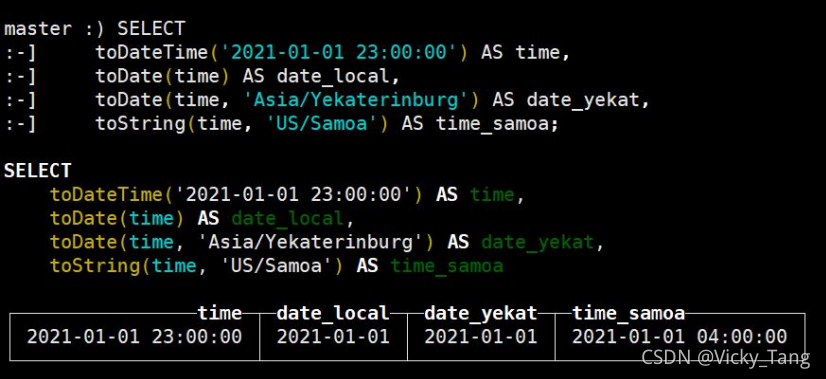Click the result cell 2021-01-01 04:00:00

point(680,336)
